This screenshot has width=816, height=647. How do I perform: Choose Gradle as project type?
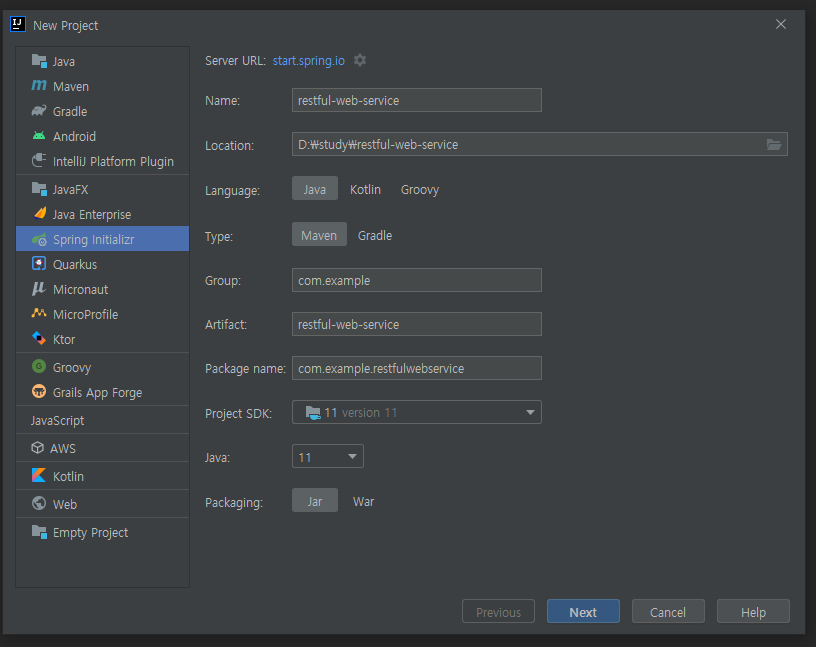coord(375,235)
